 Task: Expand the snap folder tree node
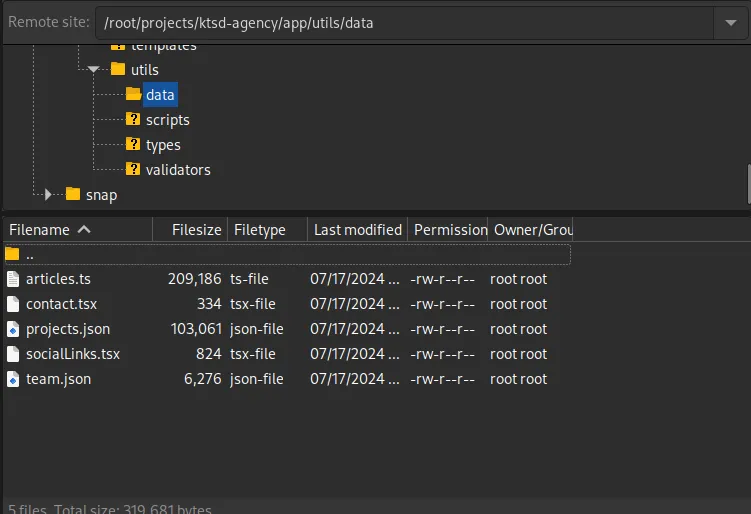click(x=47, y=195)
